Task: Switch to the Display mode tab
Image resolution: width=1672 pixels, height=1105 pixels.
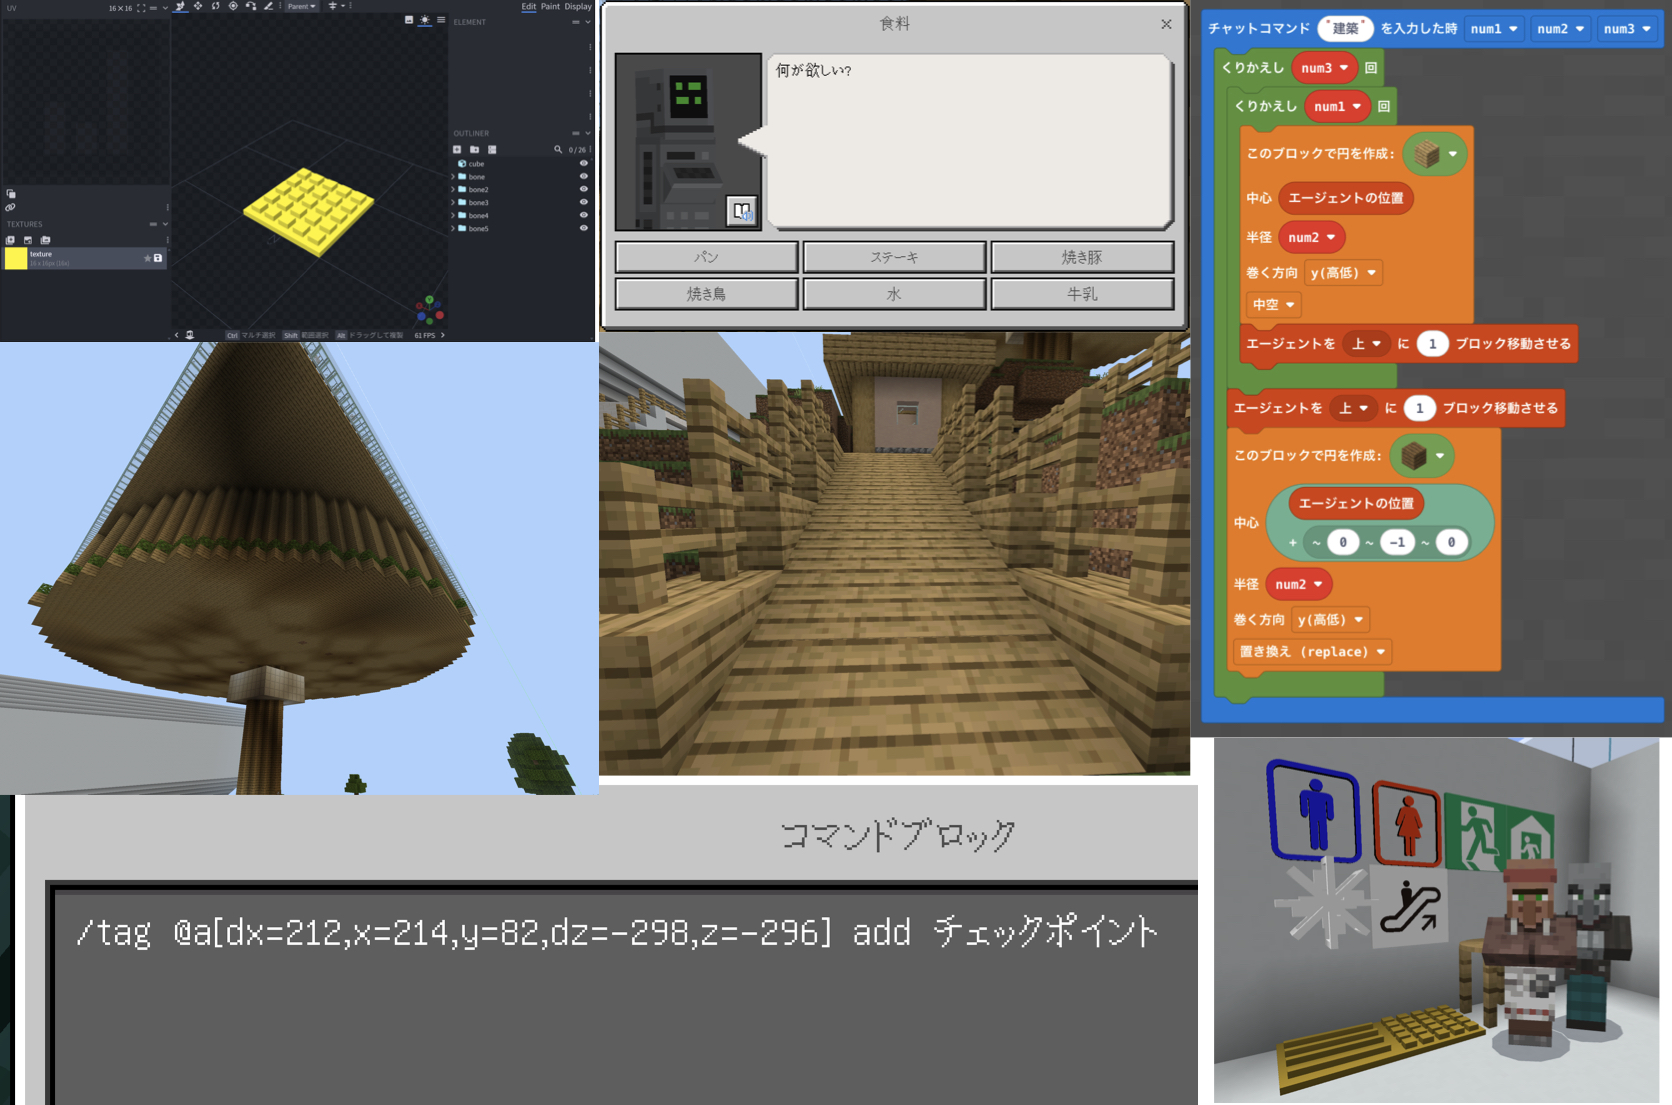Action: coord(578,6)
